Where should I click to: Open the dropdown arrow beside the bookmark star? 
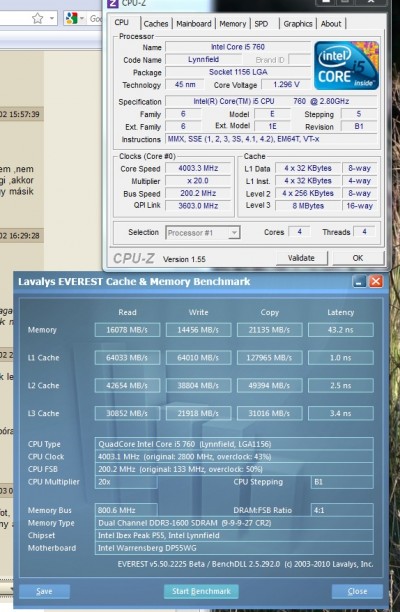click(52, 18)
